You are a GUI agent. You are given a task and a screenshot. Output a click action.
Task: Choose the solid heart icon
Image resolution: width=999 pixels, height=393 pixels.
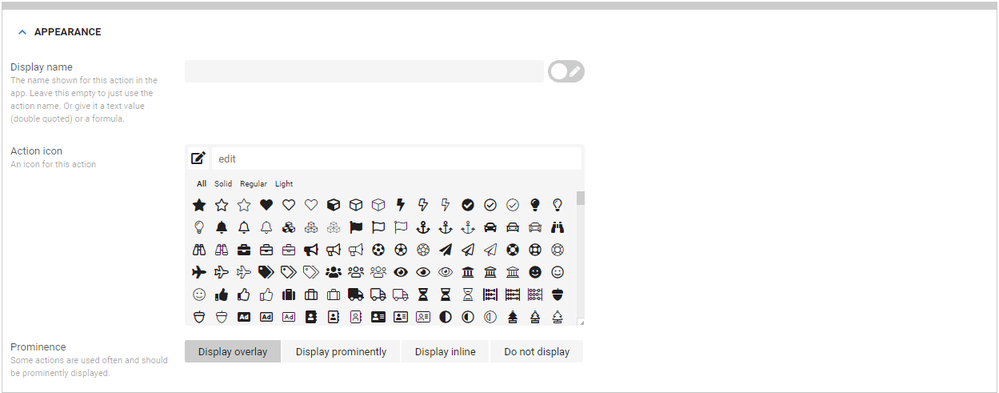(266, 205)
